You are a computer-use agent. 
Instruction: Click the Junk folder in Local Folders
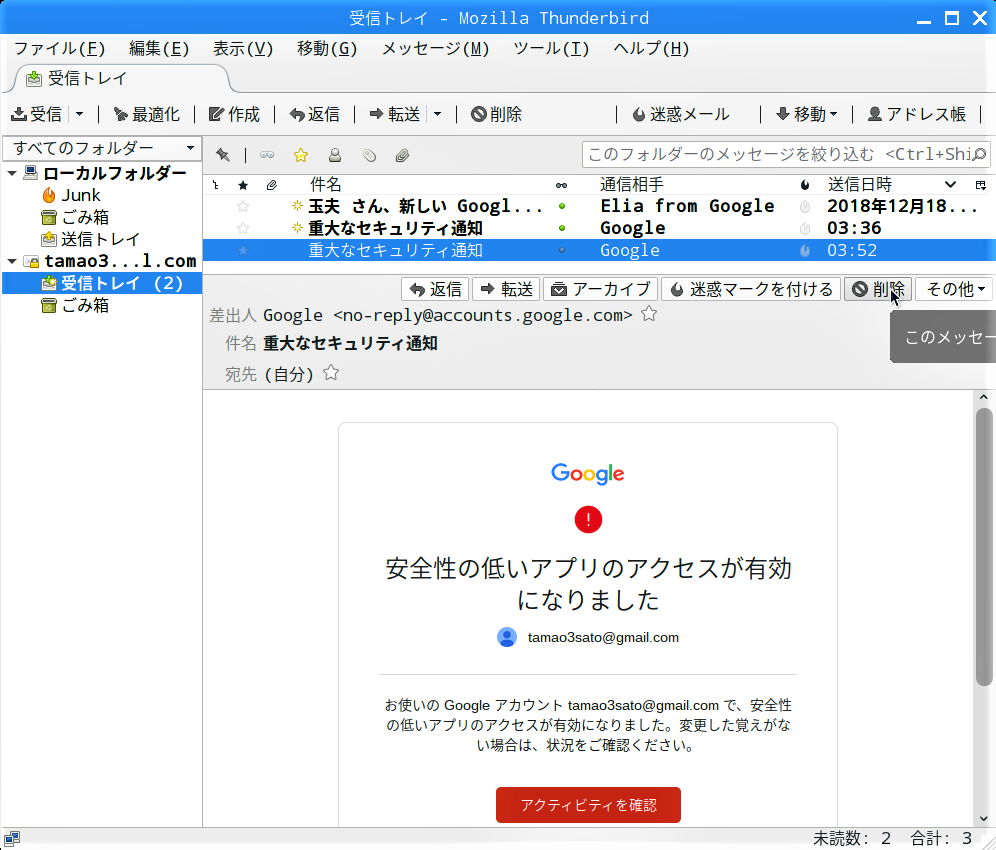tap(80, 195)
